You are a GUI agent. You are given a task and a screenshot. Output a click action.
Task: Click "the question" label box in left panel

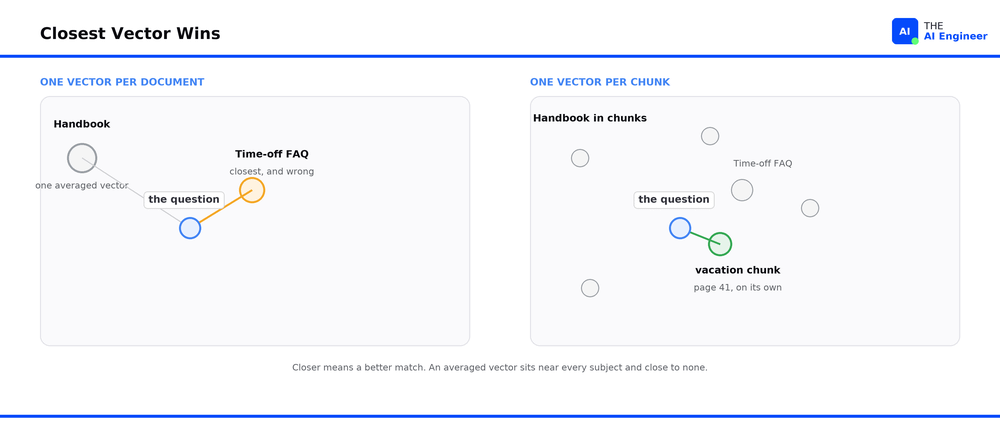pyautogui.click(x=184, y=200)
